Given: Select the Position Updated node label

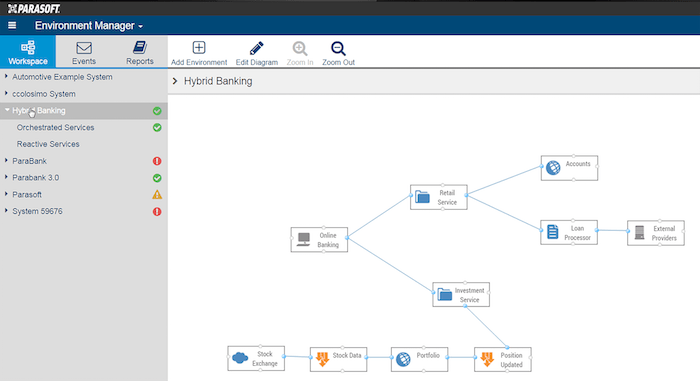Looking at the screenshot, I should [x=511, y=360].
